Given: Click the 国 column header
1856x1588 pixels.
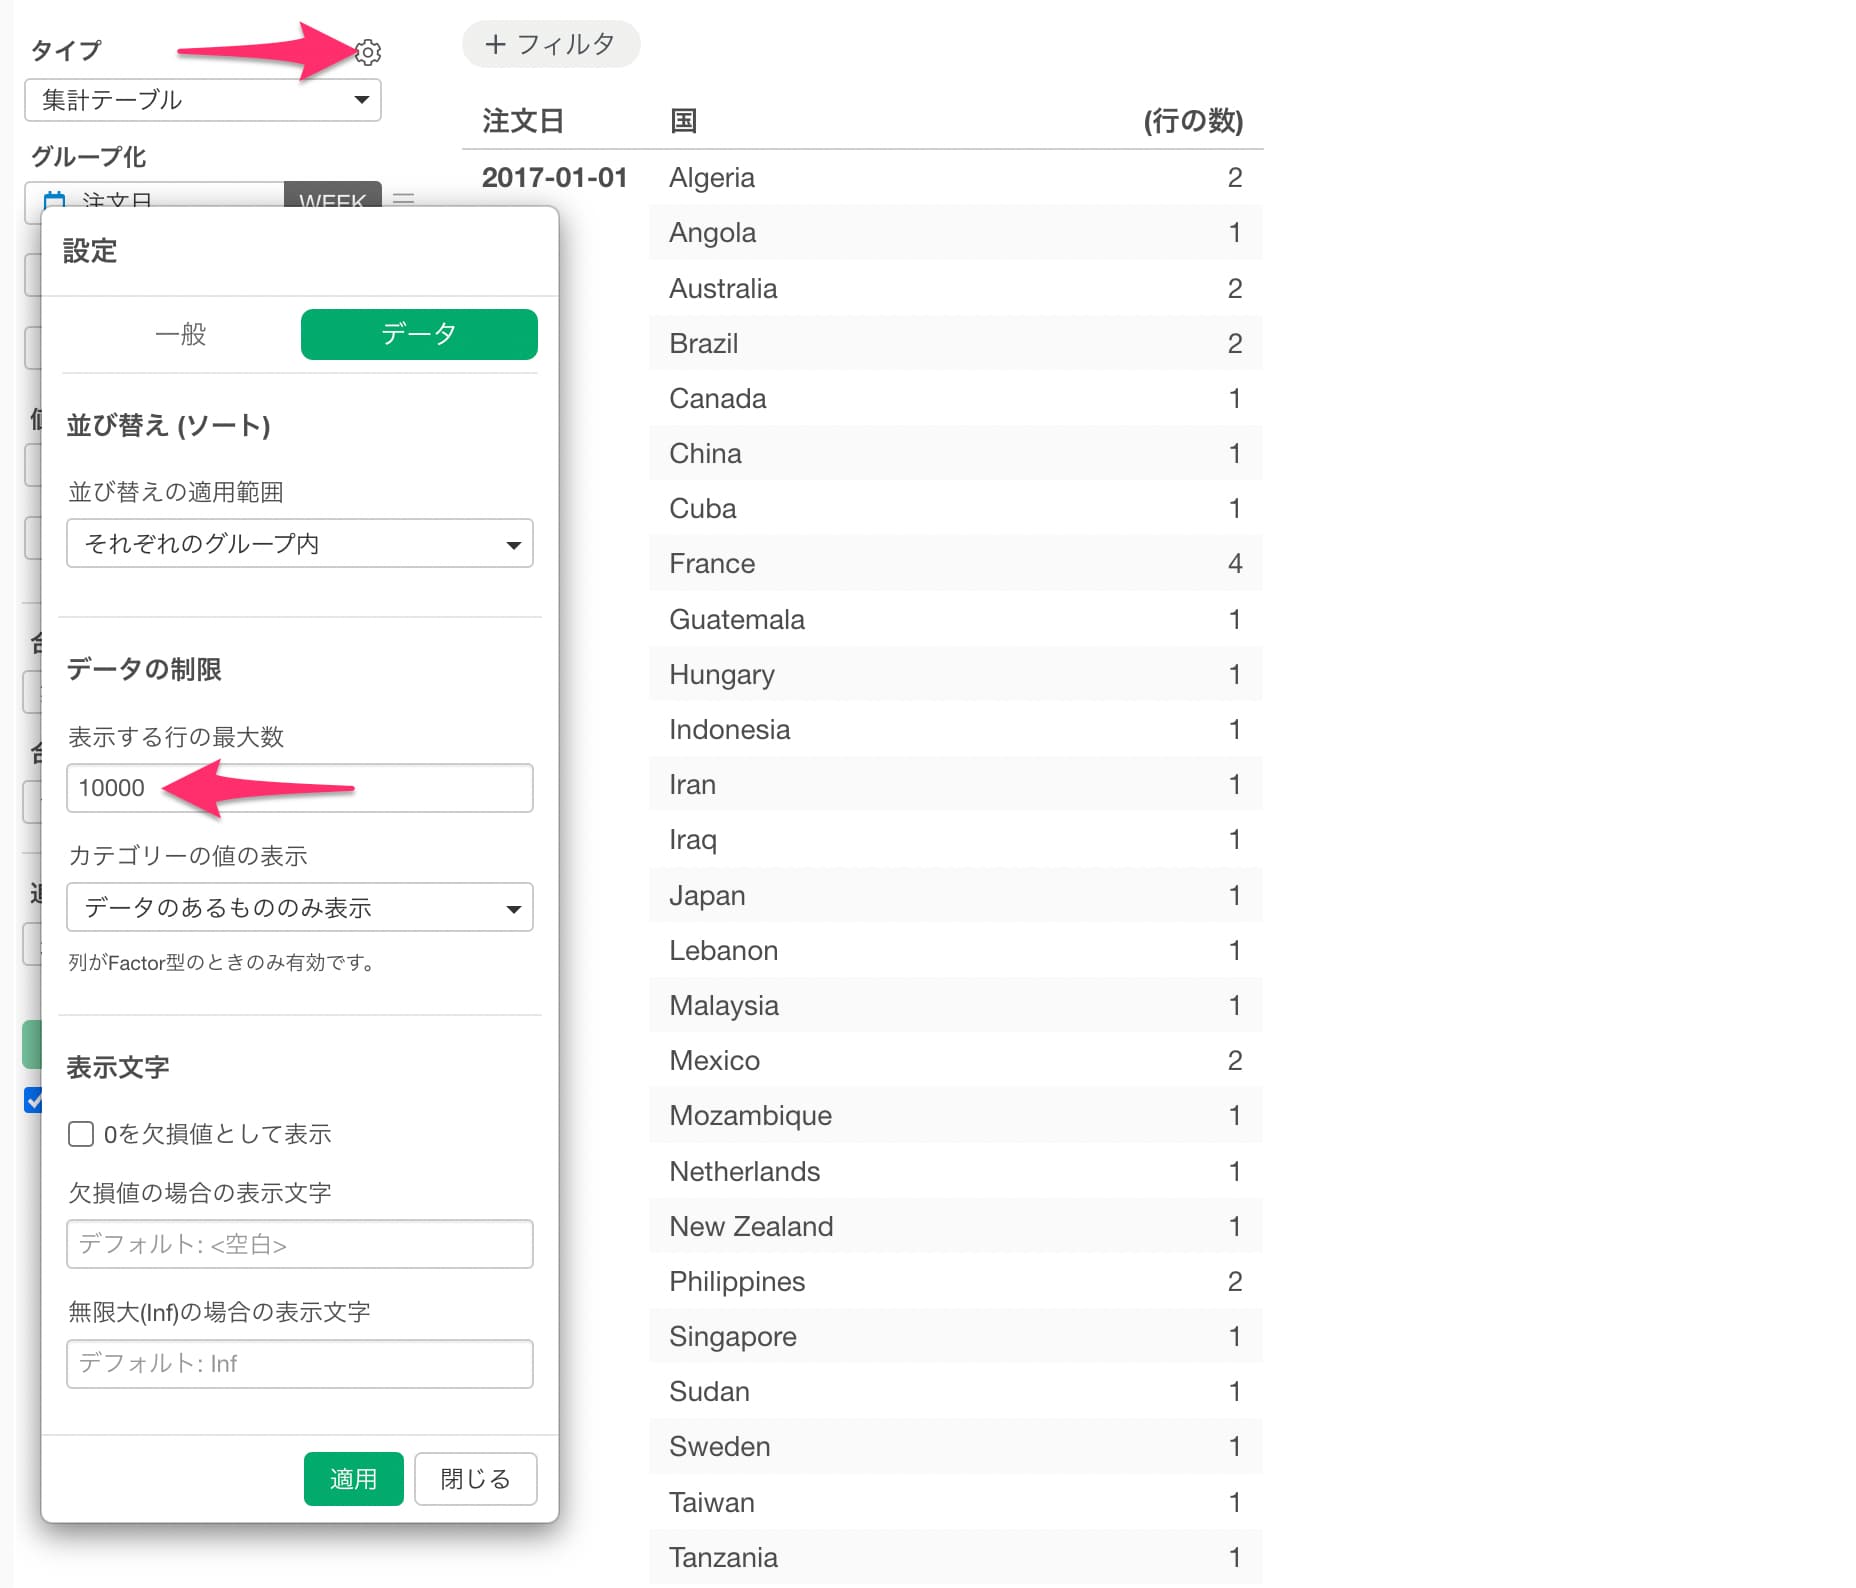Looking at the screenshot, I should 684,121.
